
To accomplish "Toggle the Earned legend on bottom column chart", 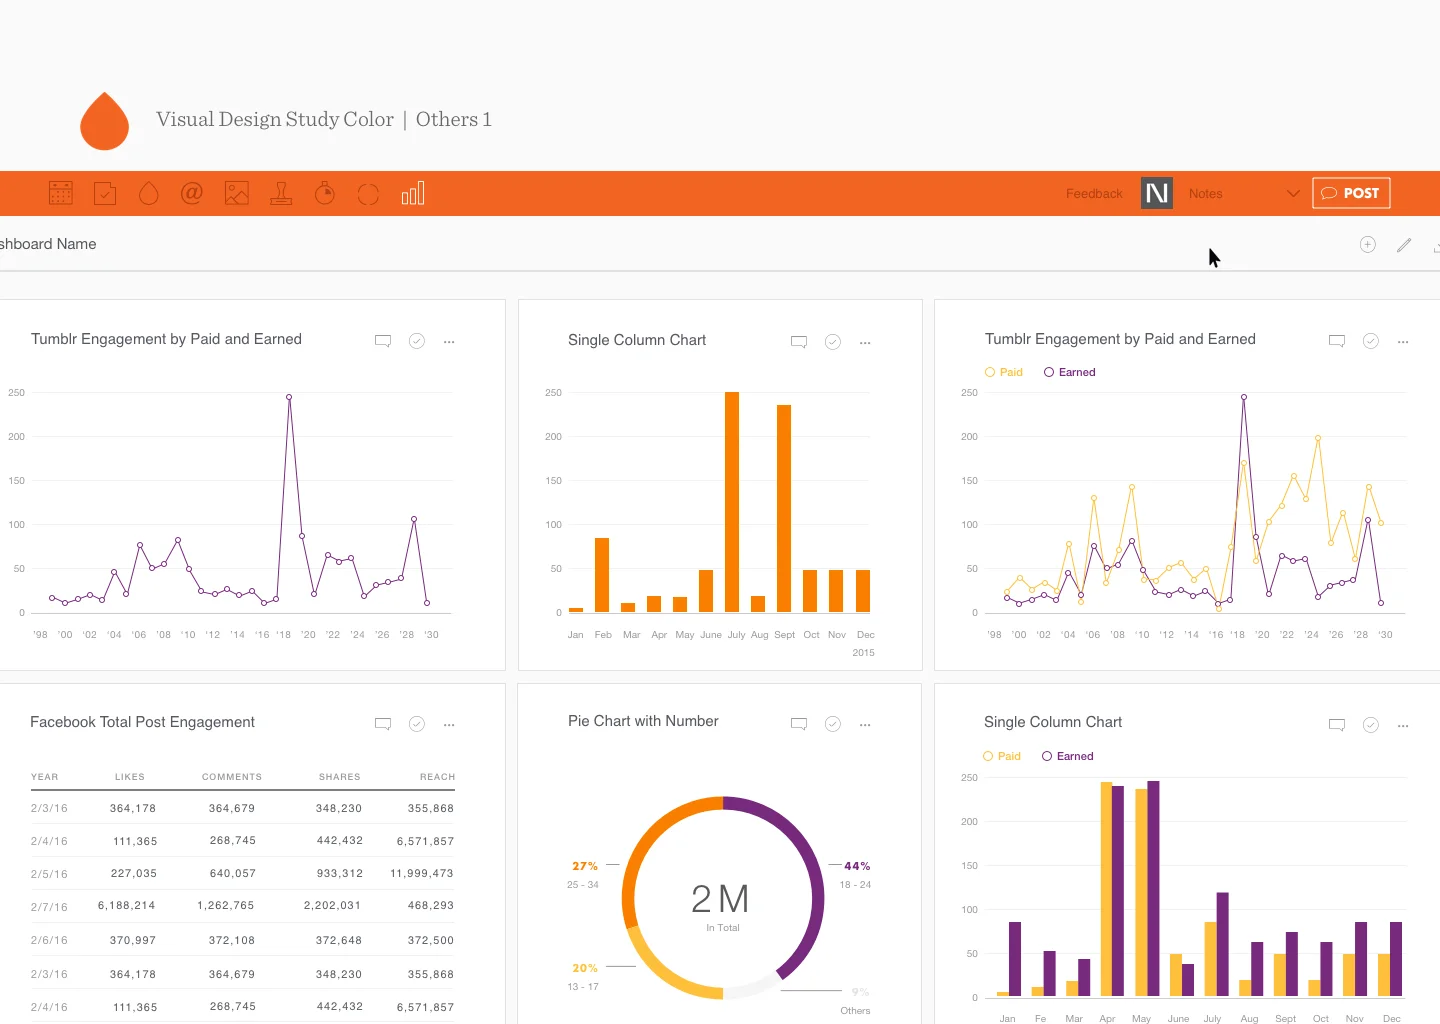I will pyautogui.click(x=1068, y=756).
